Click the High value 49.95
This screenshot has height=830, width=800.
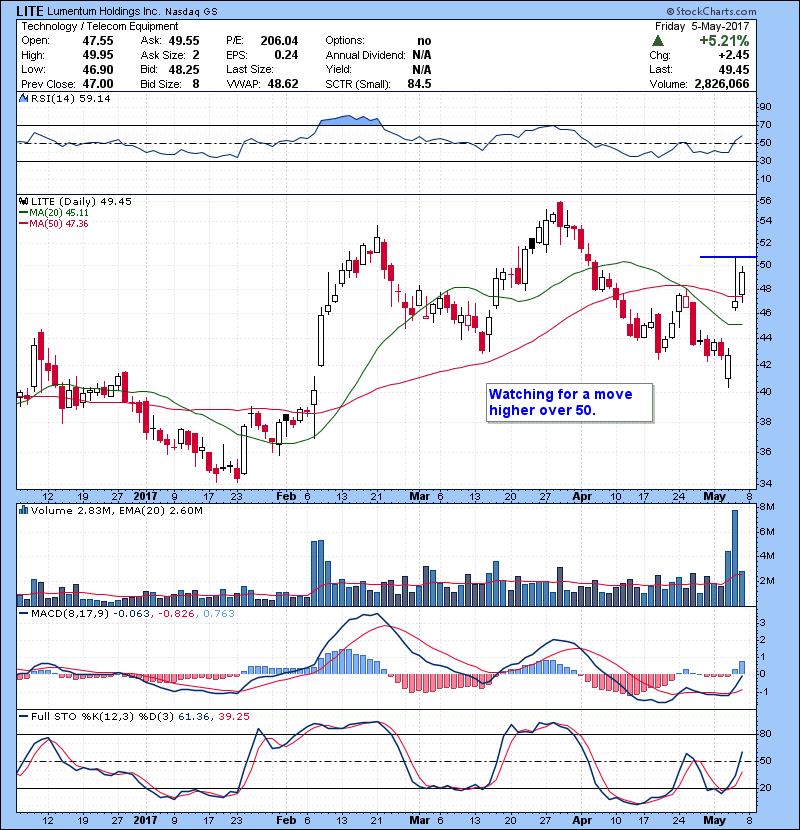coord(97,55)
